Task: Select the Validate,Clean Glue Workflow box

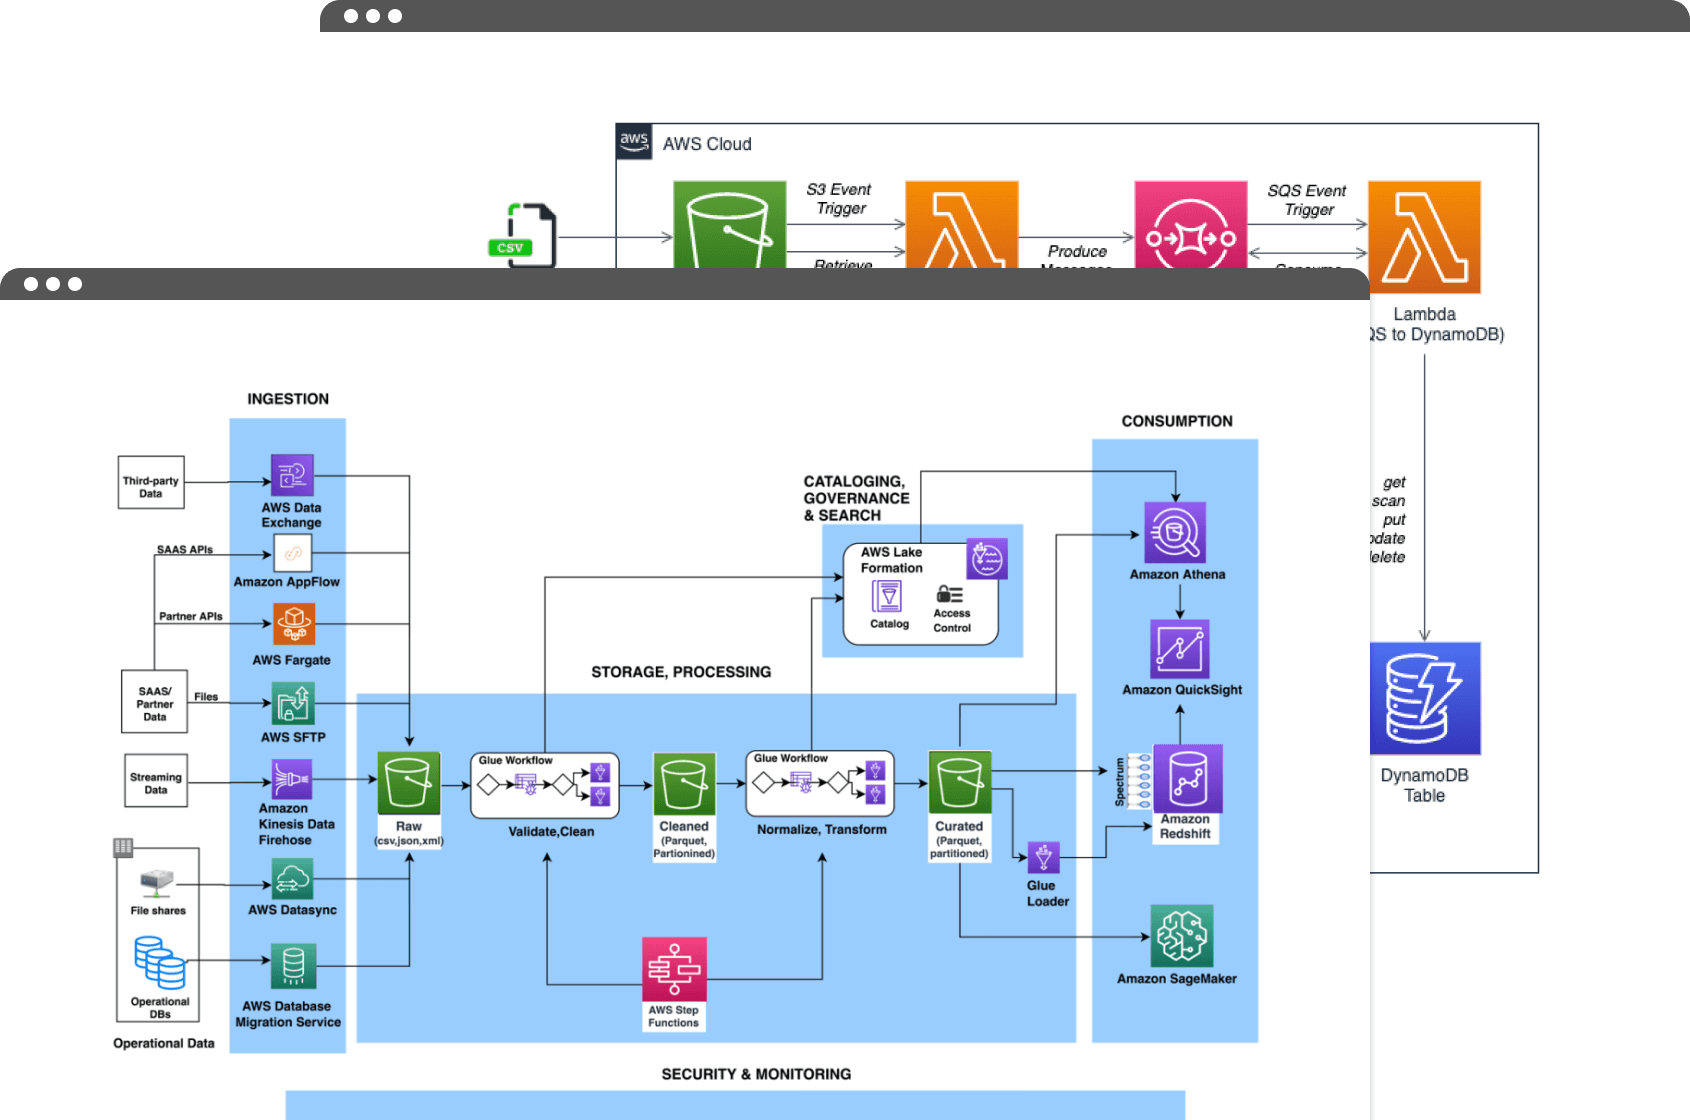Action: pyautogui.click(x=545, y=785)
